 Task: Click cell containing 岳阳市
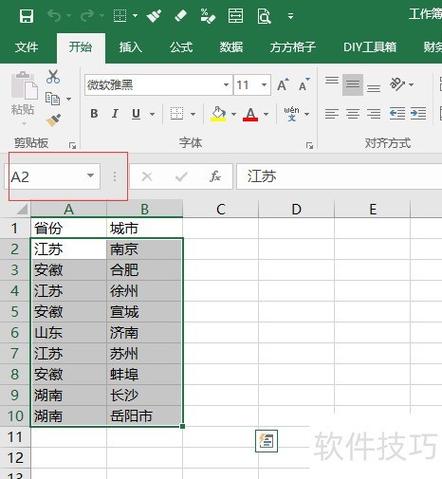(x=144, y=416)
